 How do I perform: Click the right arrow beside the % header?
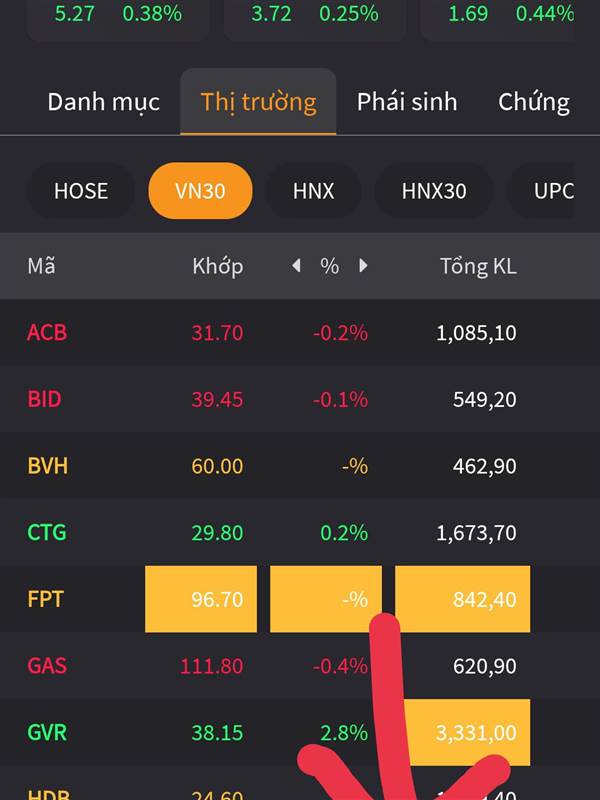[x=363, y=266]
